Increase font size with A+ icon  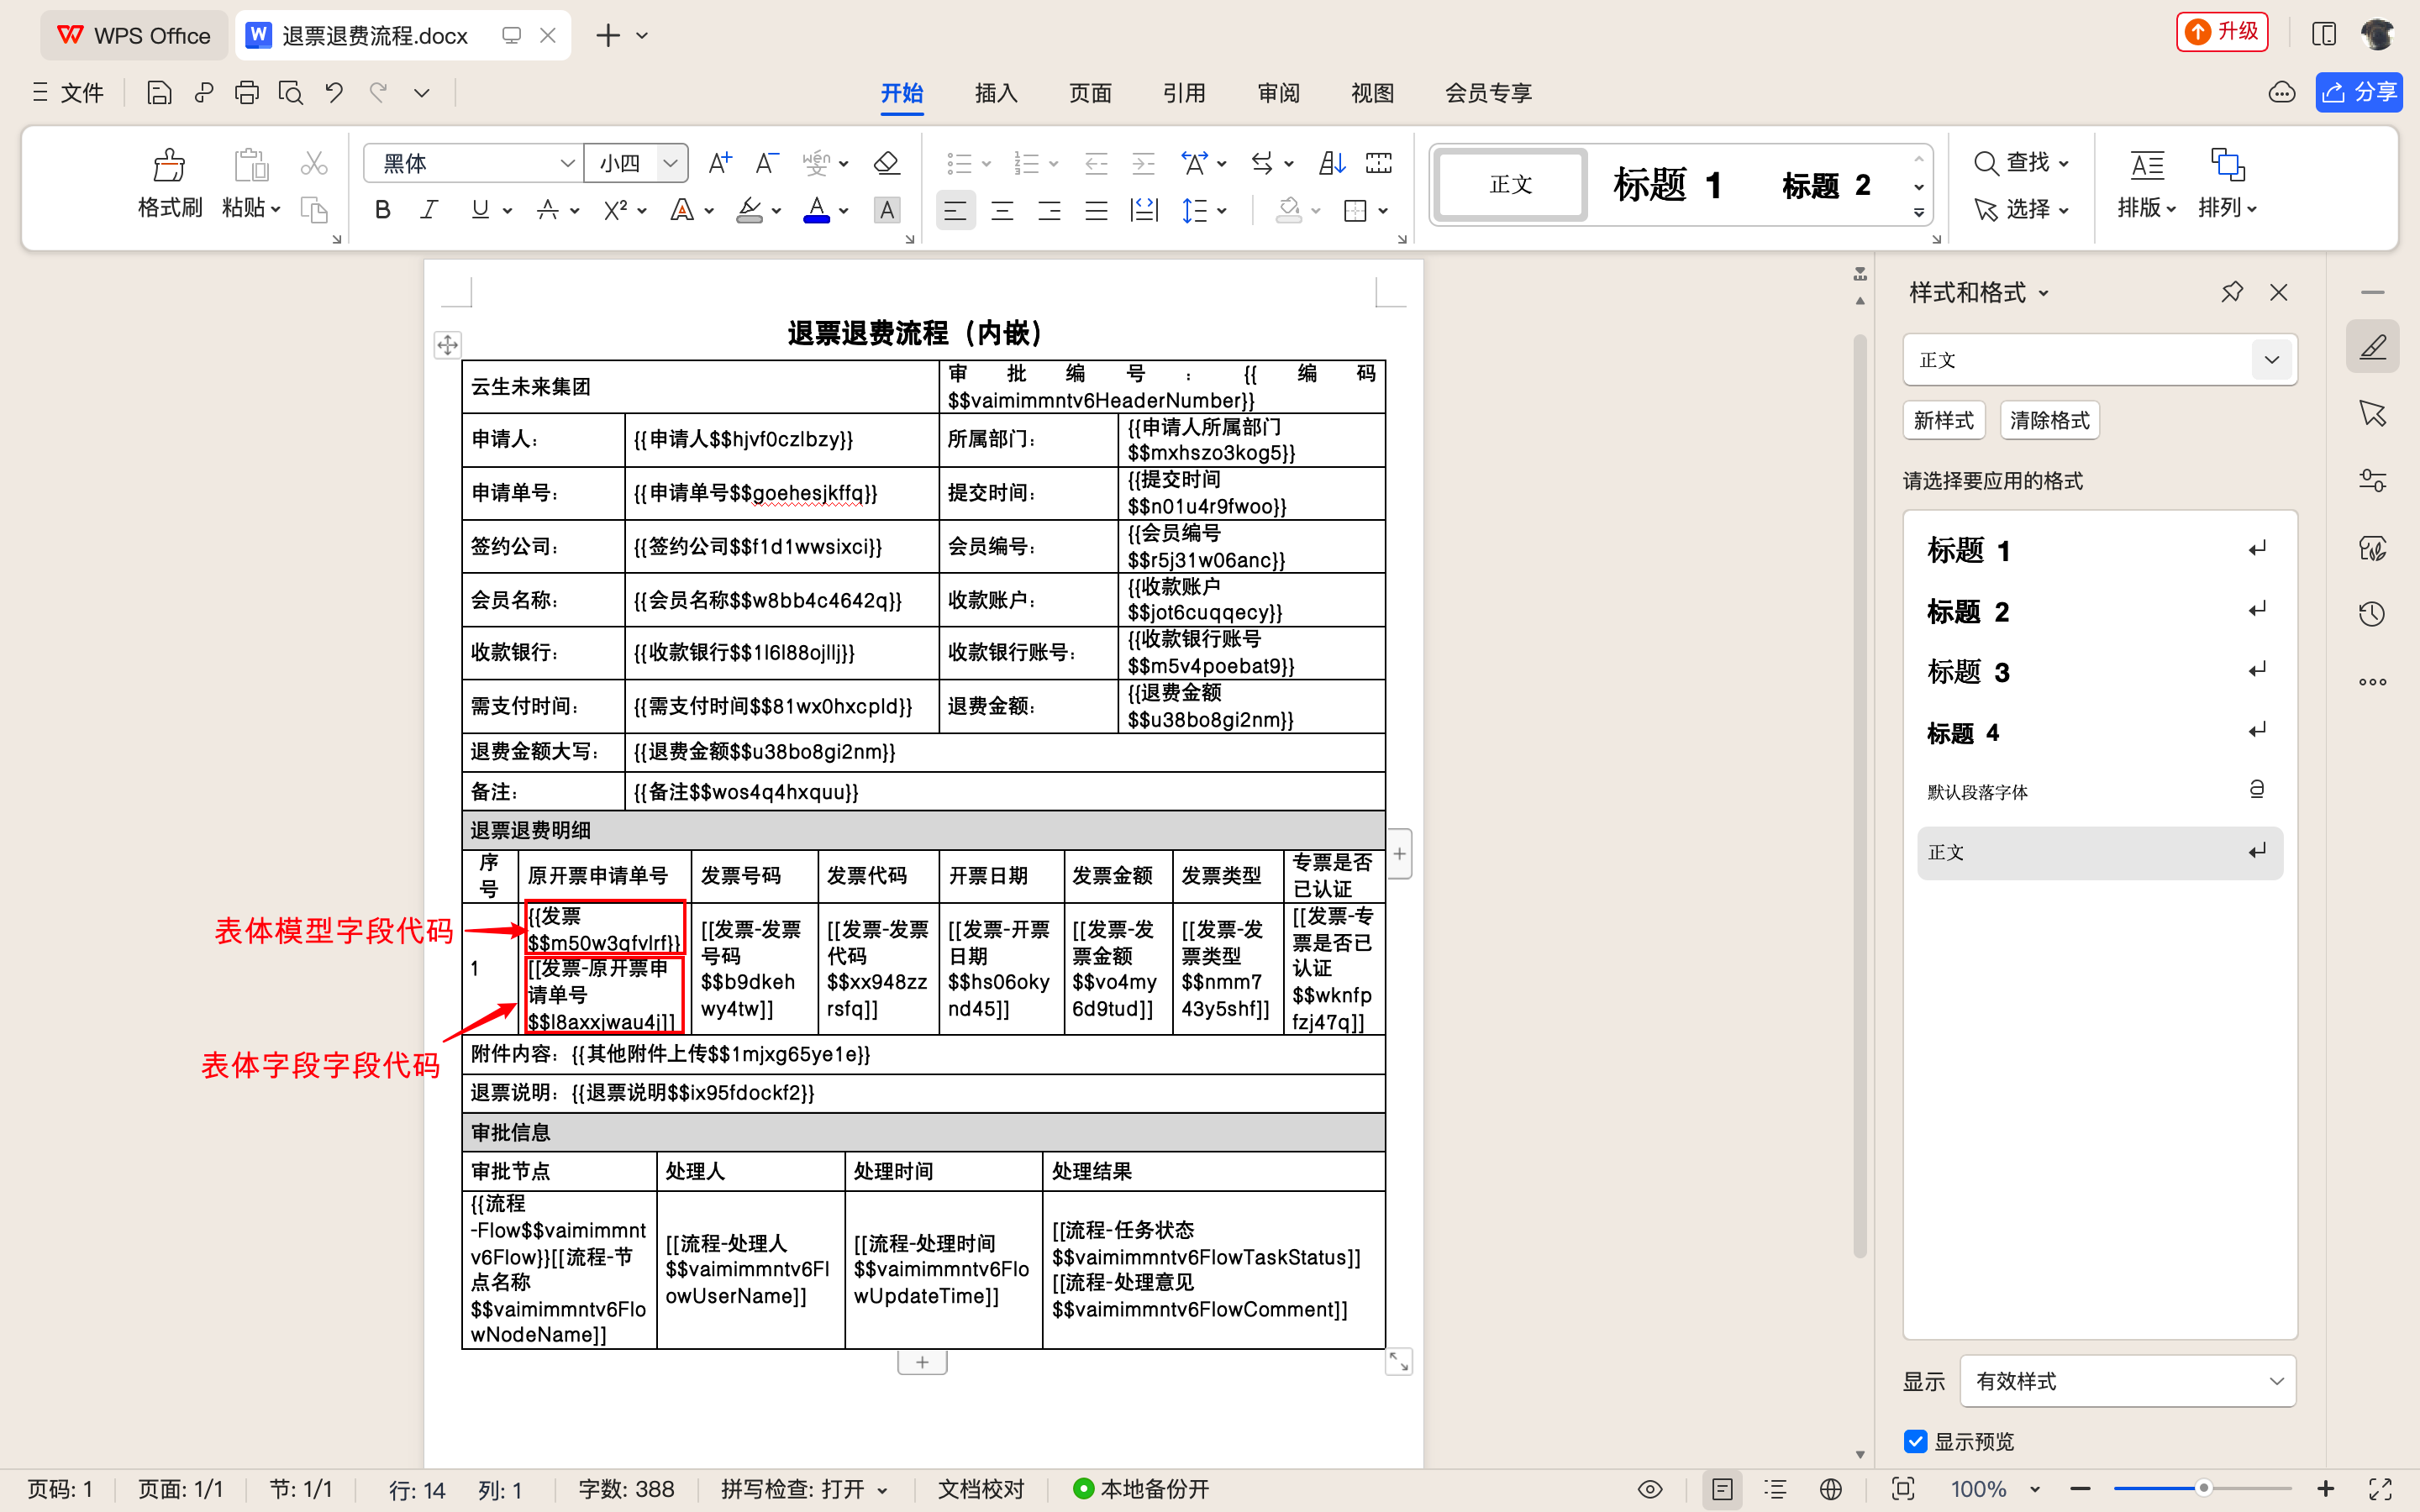(x=719, y=163)
